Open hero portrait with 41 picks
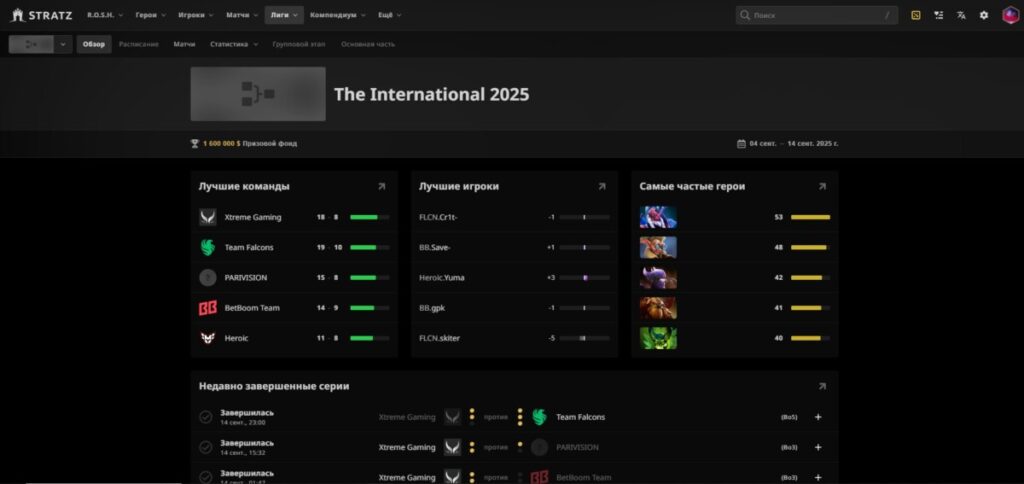This screenshot has height=484, width=1024. pos(658,308)
